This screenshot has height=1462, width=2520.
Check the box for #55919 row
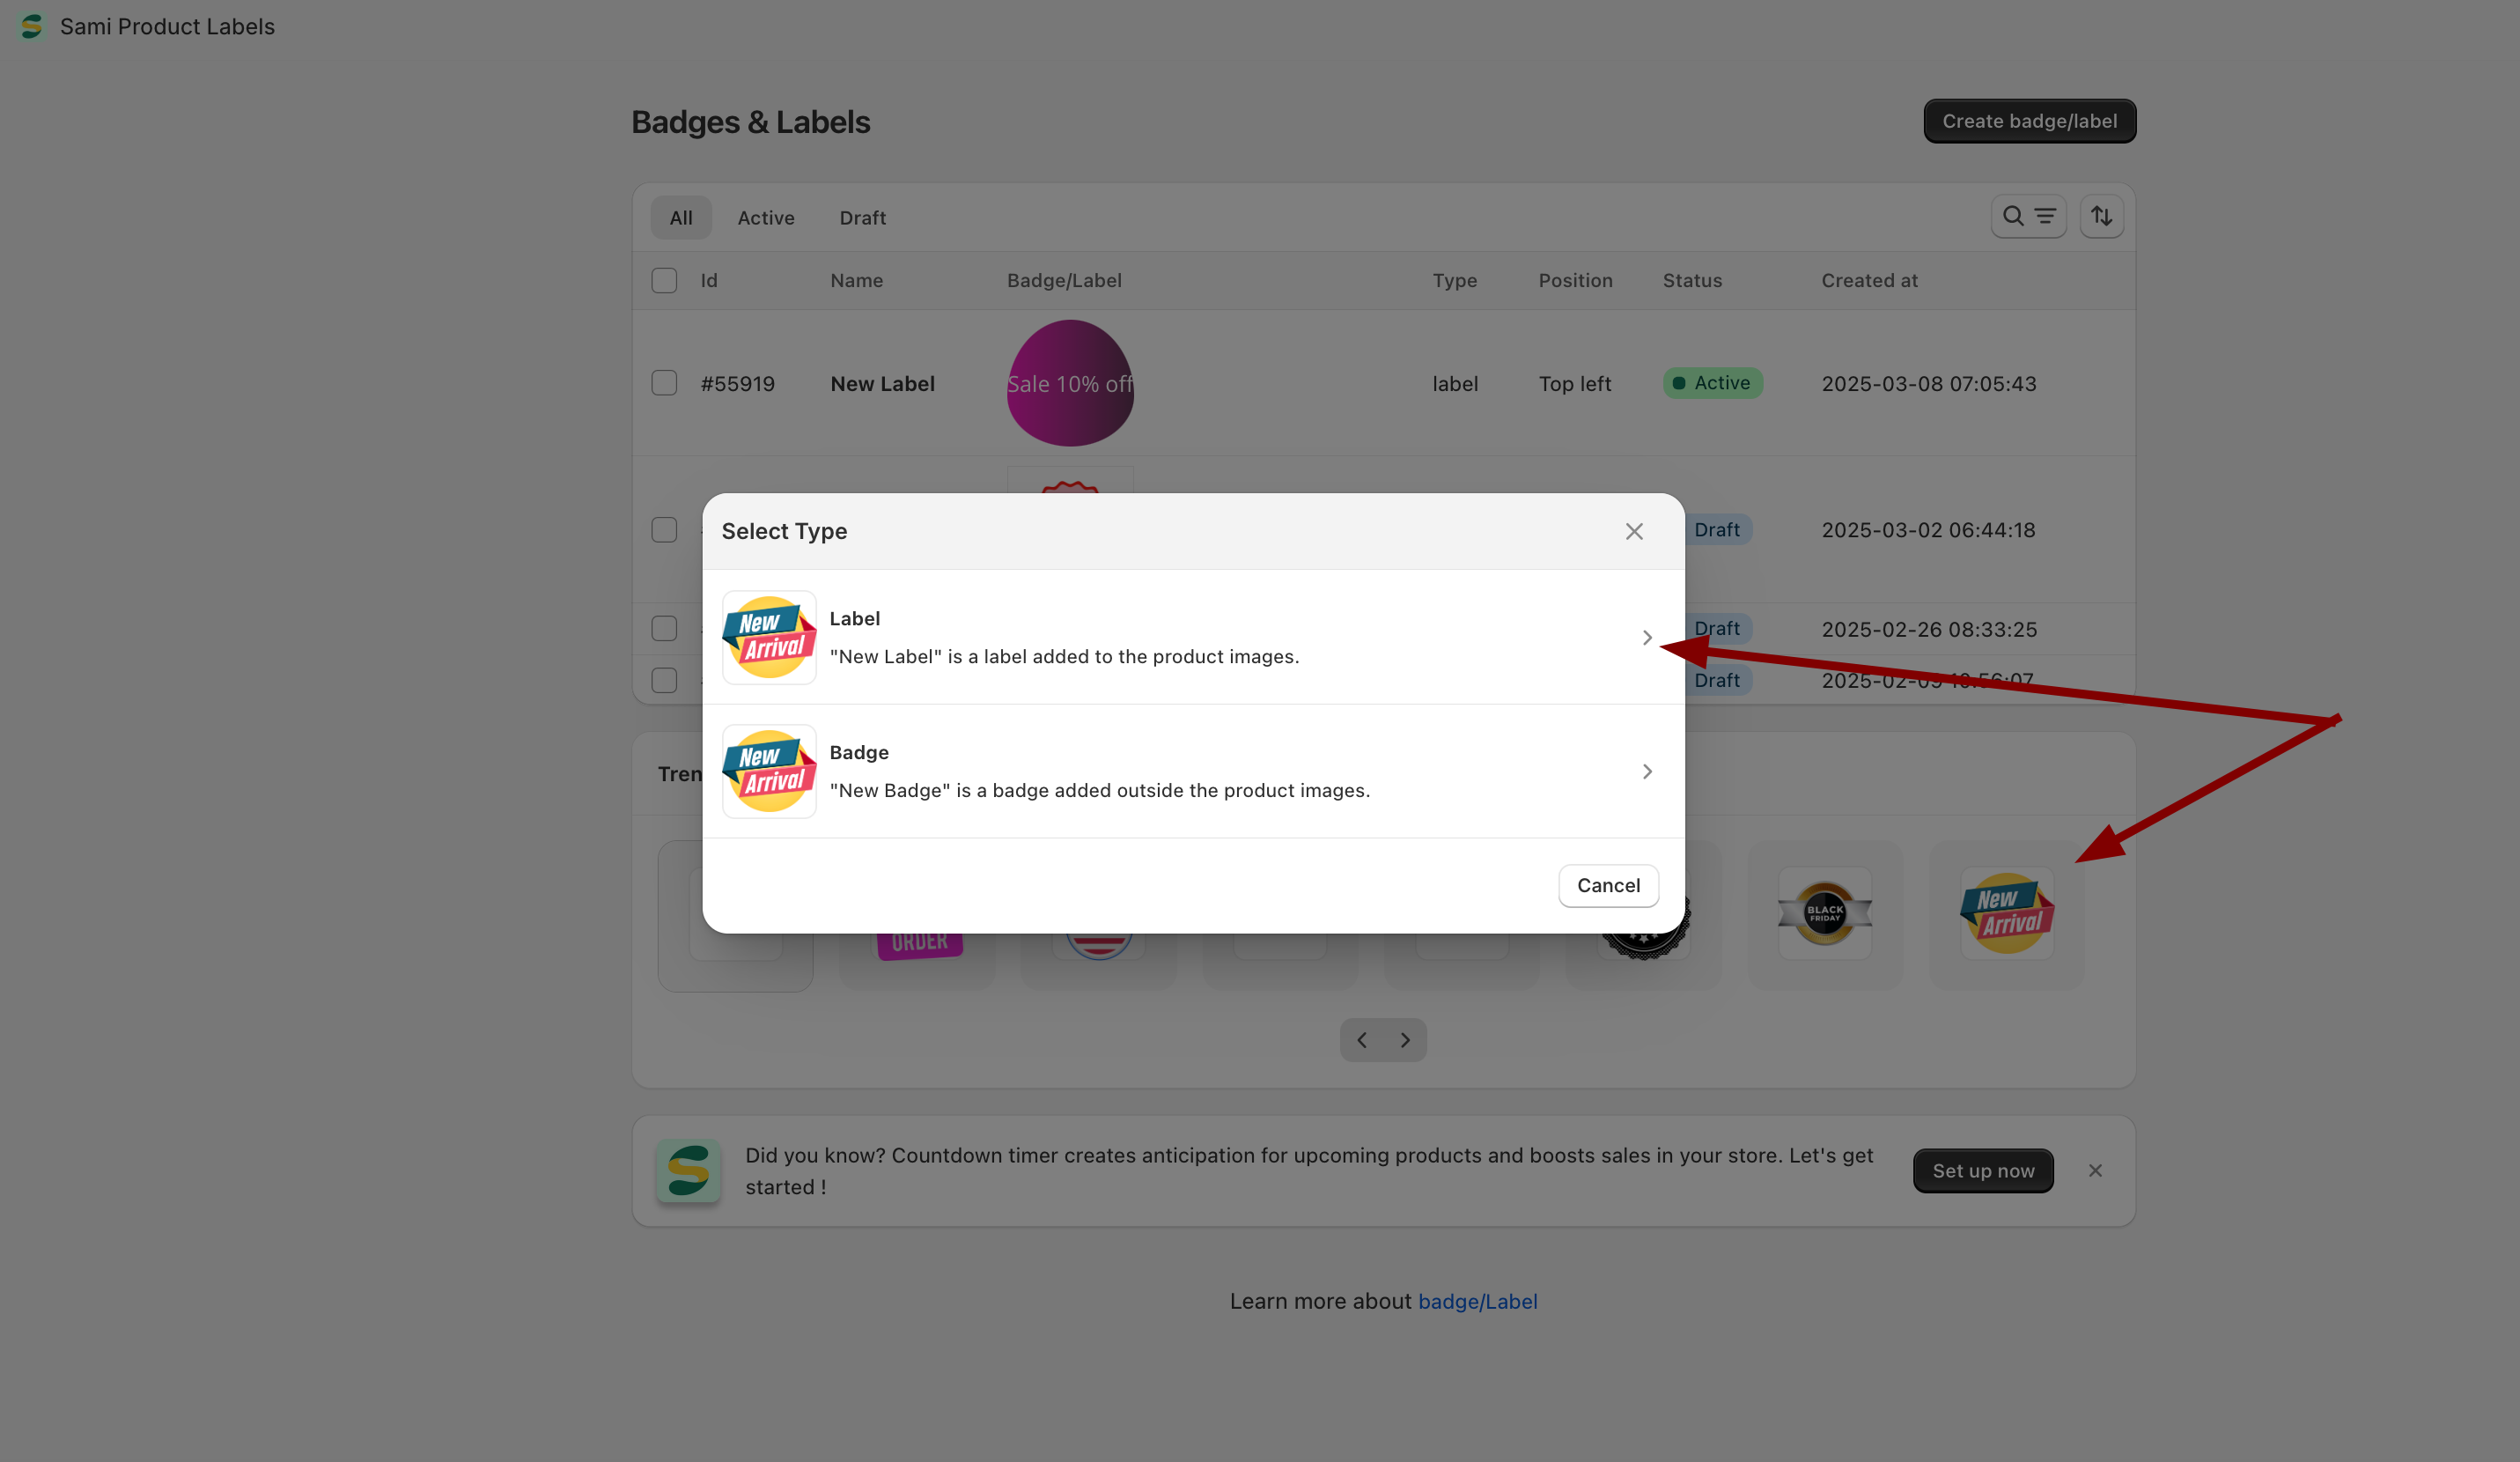click(x=664, y=383)
